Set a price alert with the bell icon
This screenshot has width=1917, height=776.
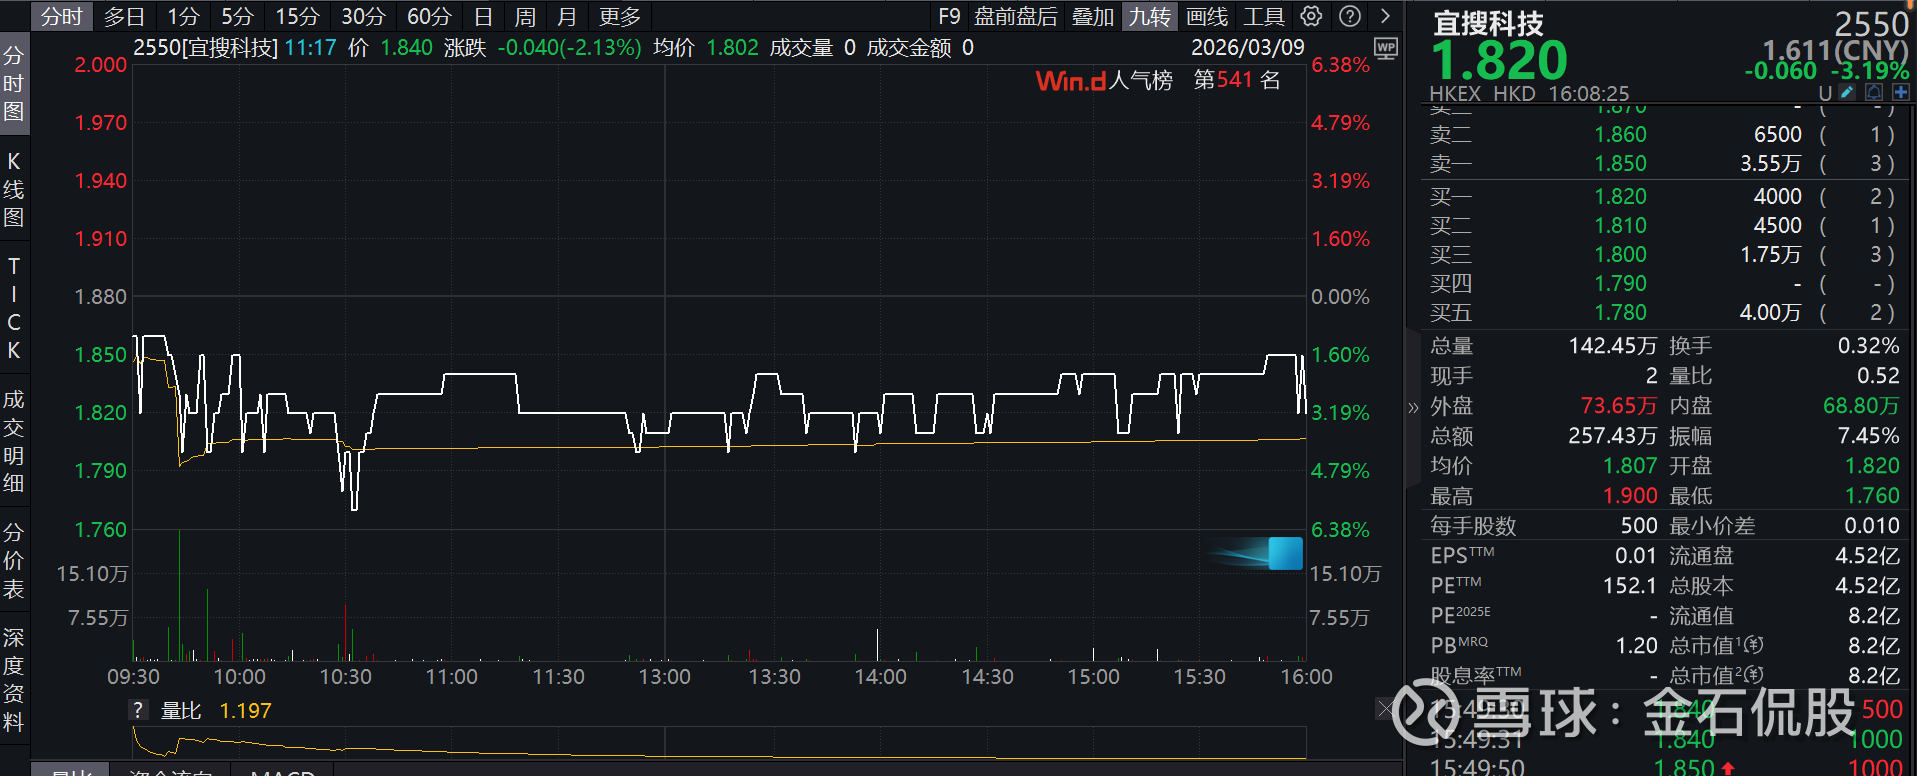click(1874, 92)
